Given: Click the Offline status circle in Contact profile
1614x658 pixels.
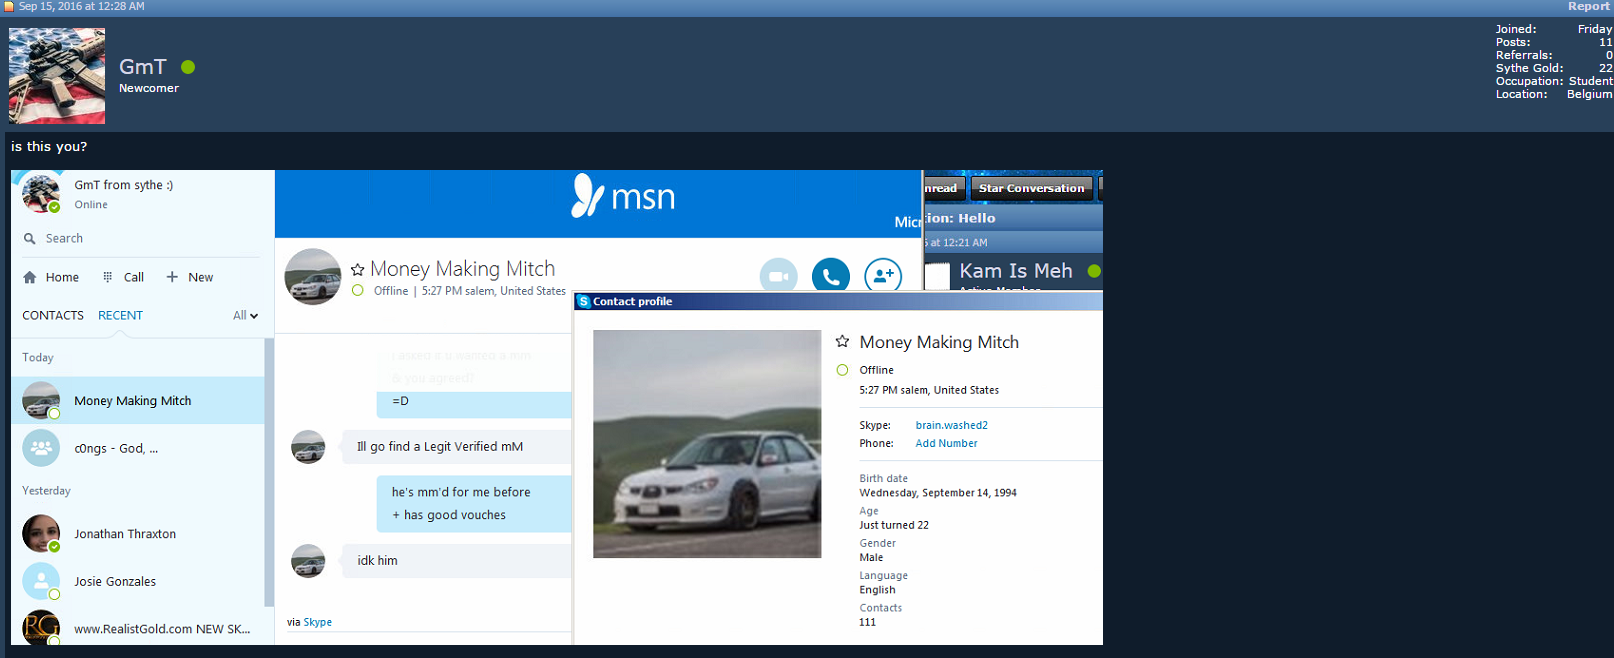Looking at the screenshot, I should click(x=842, y=370).
